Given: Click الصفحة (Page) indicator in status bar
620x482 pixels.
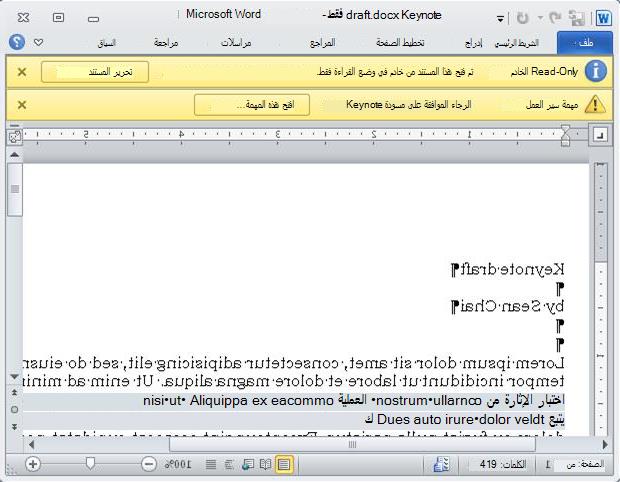Looking at the screenshot, I should (574, 464).
